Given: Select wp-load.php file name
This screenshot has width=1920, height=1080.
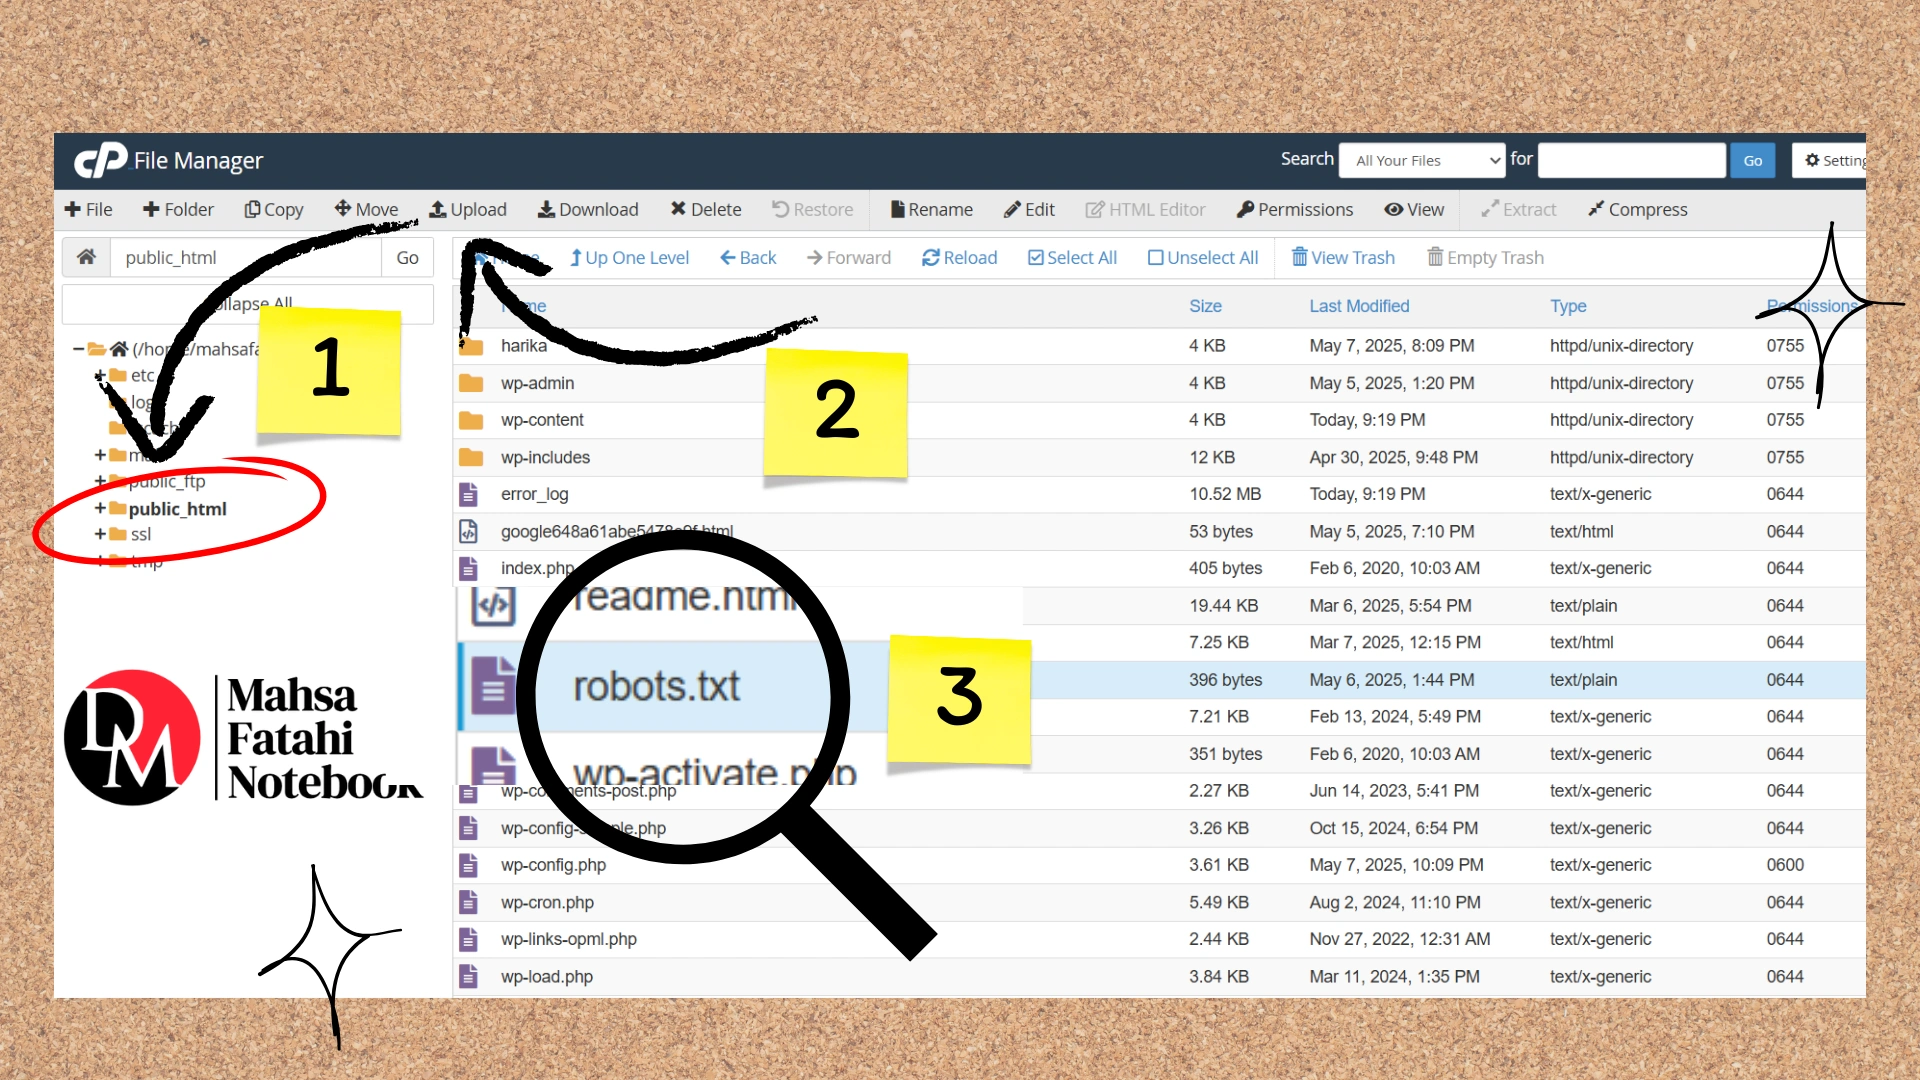Looking at the screenshot, I should 547,976.
